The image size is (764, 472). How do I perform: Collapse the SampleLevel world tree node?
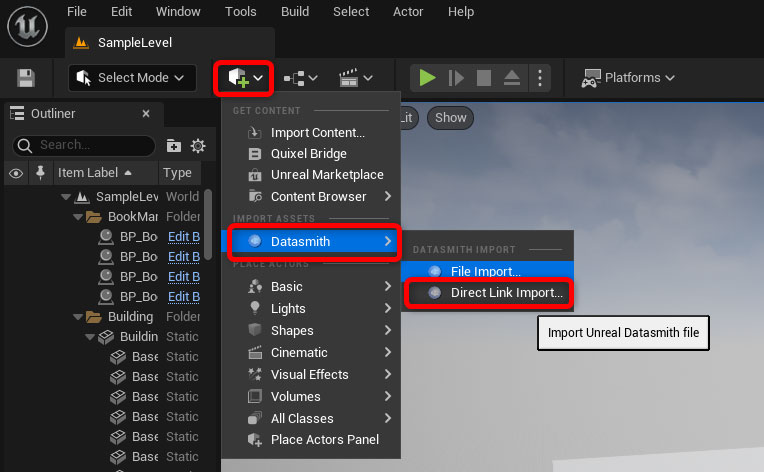coord(66,197)
